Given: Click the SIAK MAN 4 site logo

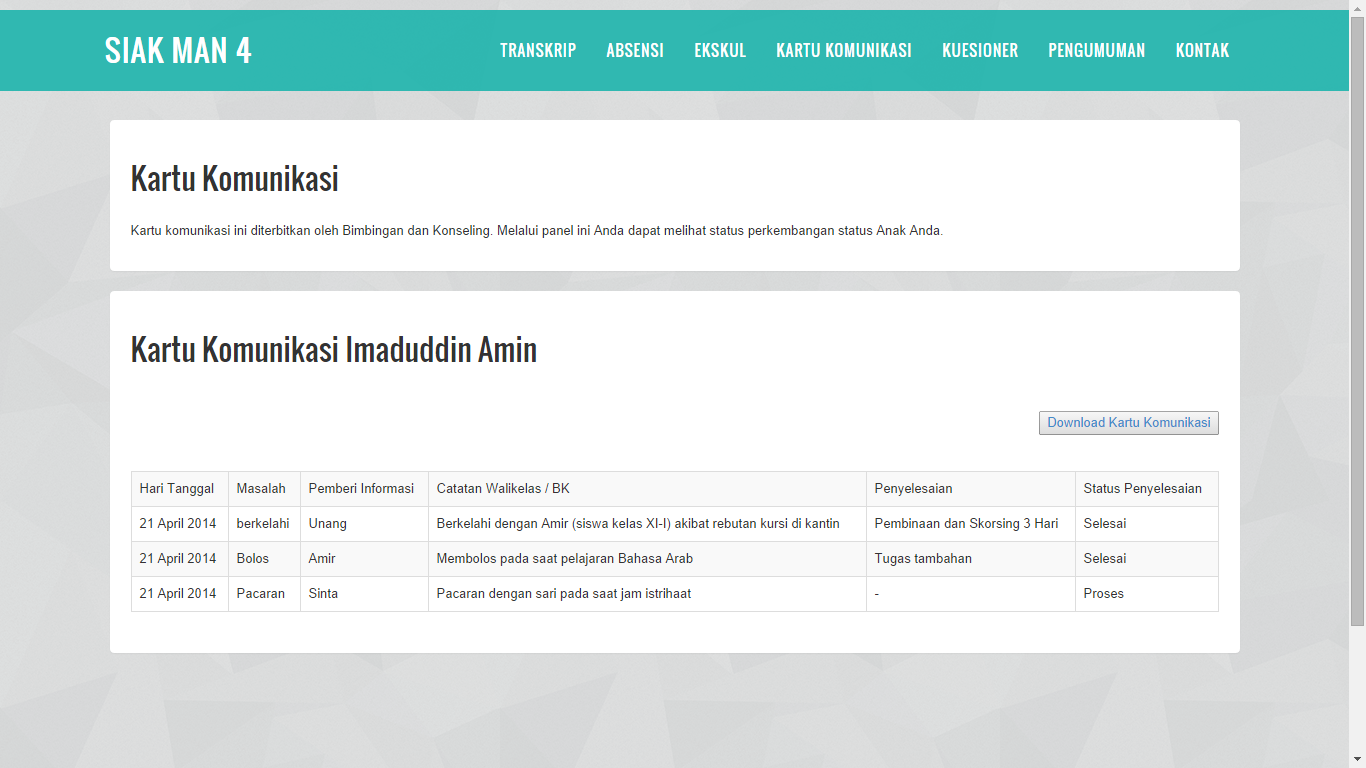Looking at the screenshot, I should point(178,51).
